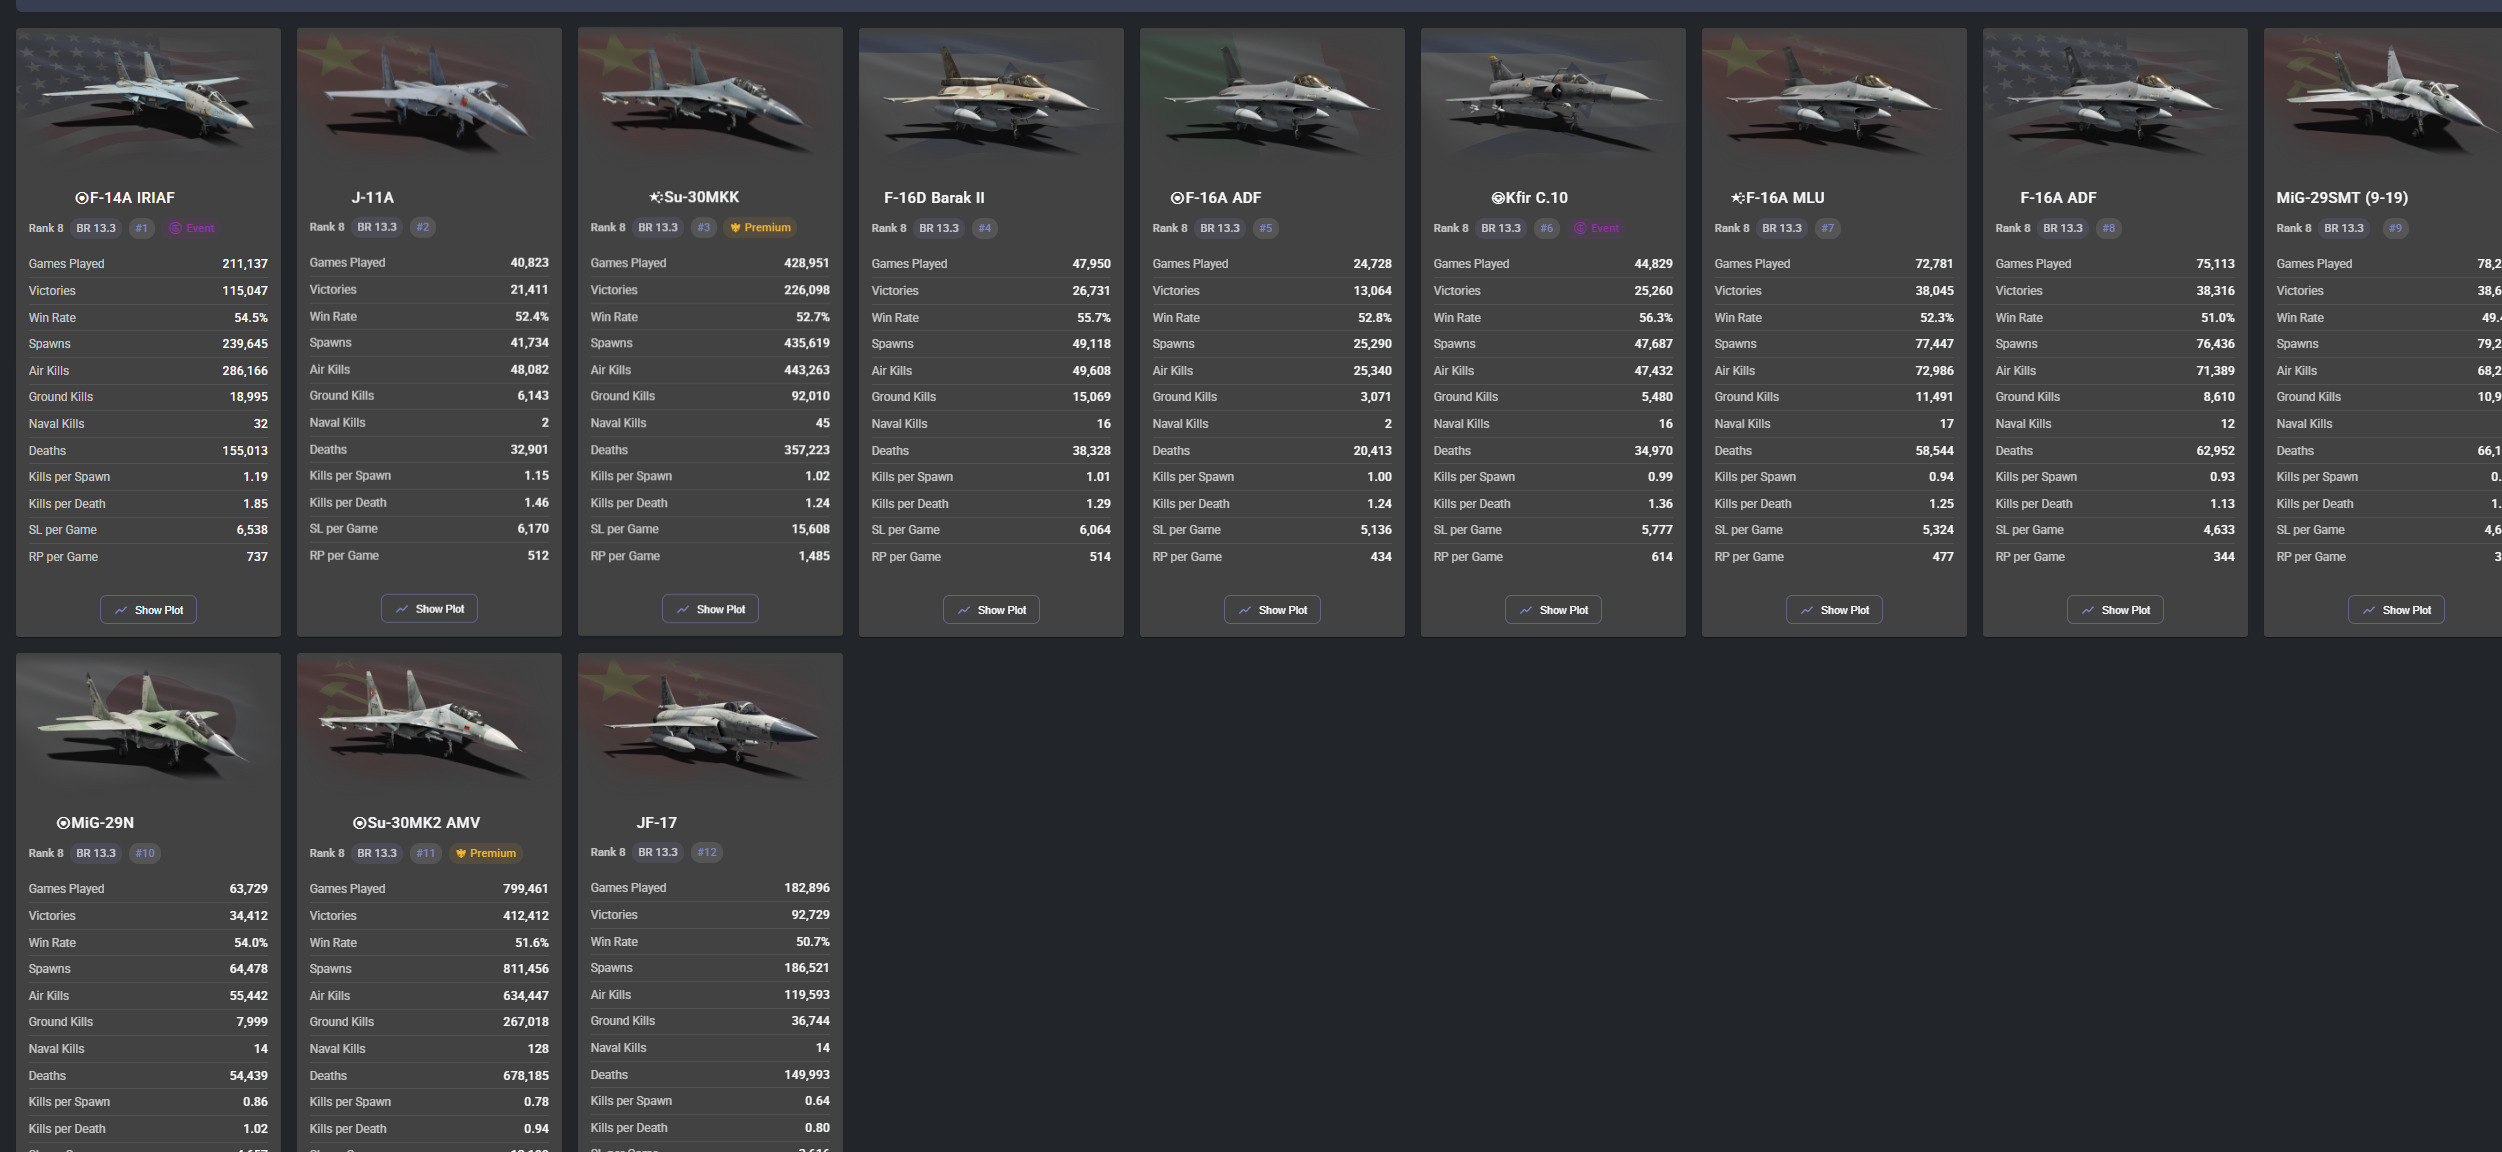Show the plot for the F-14A IRIAF
This screenshot has height=1152, width=2502.
pyautogui.click(x=148, y=610)
